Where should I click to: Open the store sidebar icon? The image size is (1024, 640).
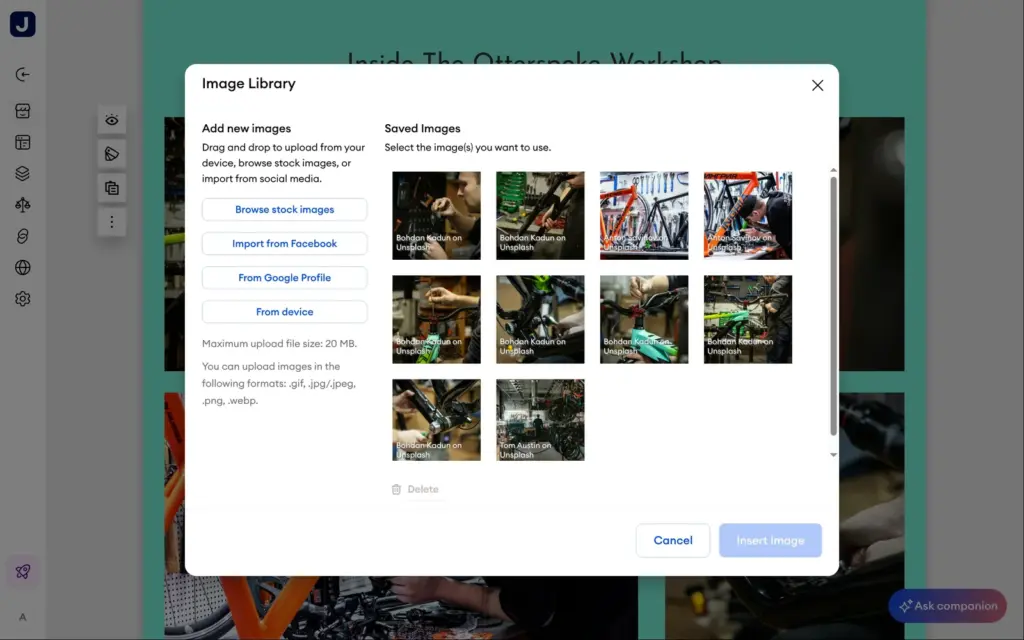23,111
